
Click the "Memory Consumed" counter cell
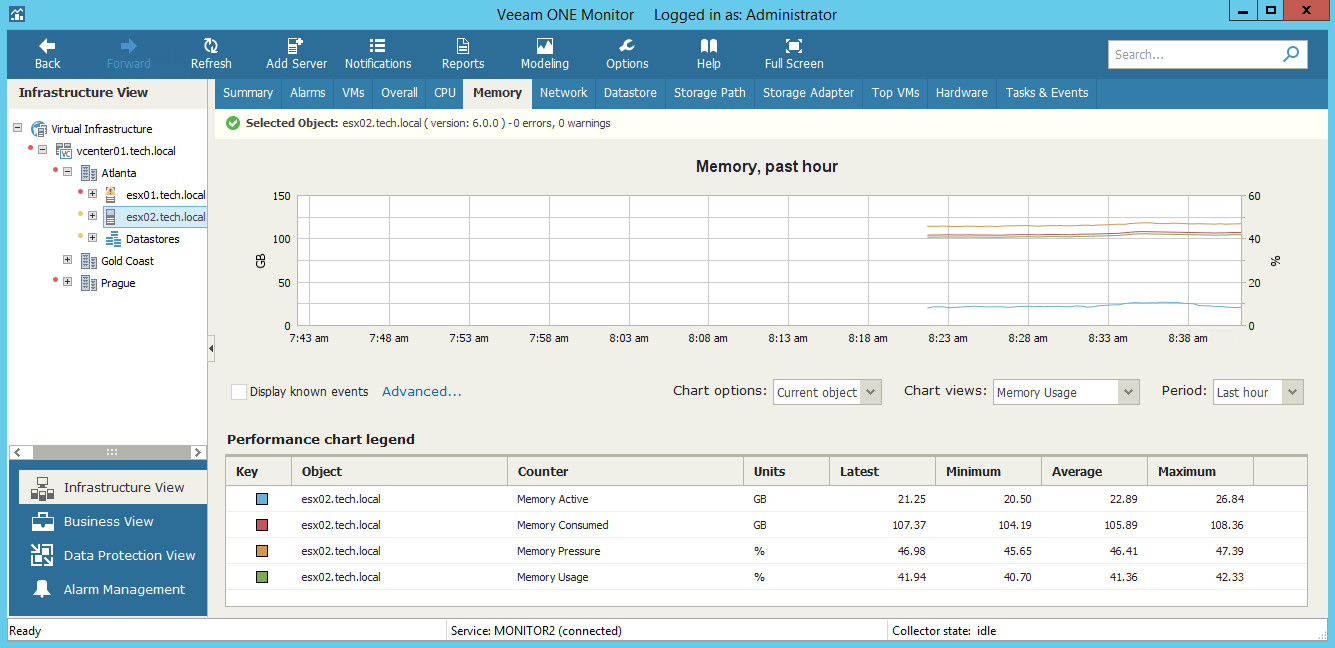[563, 525]
